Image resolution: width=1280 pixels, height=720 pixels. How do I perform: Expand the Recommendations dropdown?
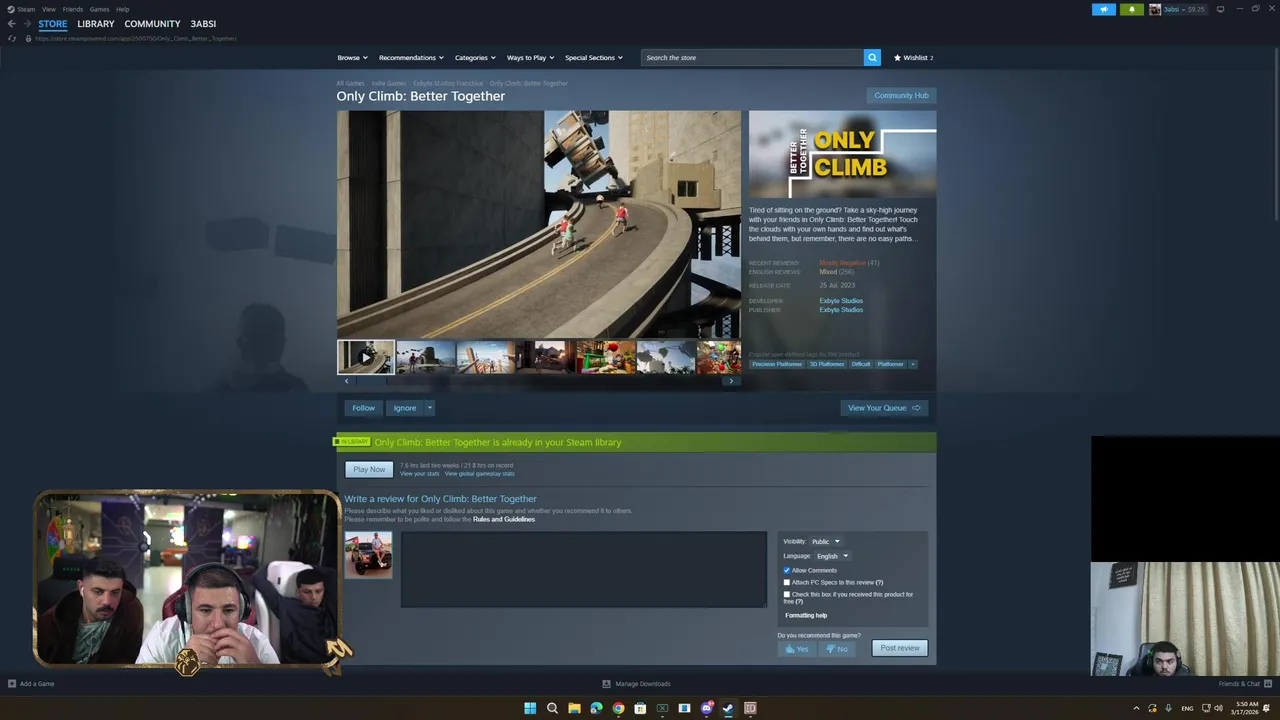(x=411, y=57)
